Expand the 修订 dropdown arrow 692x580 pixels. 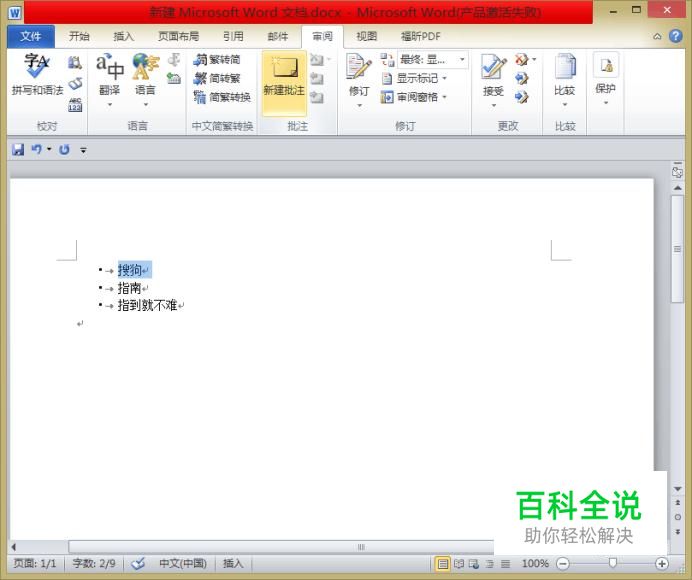(359, 105)
